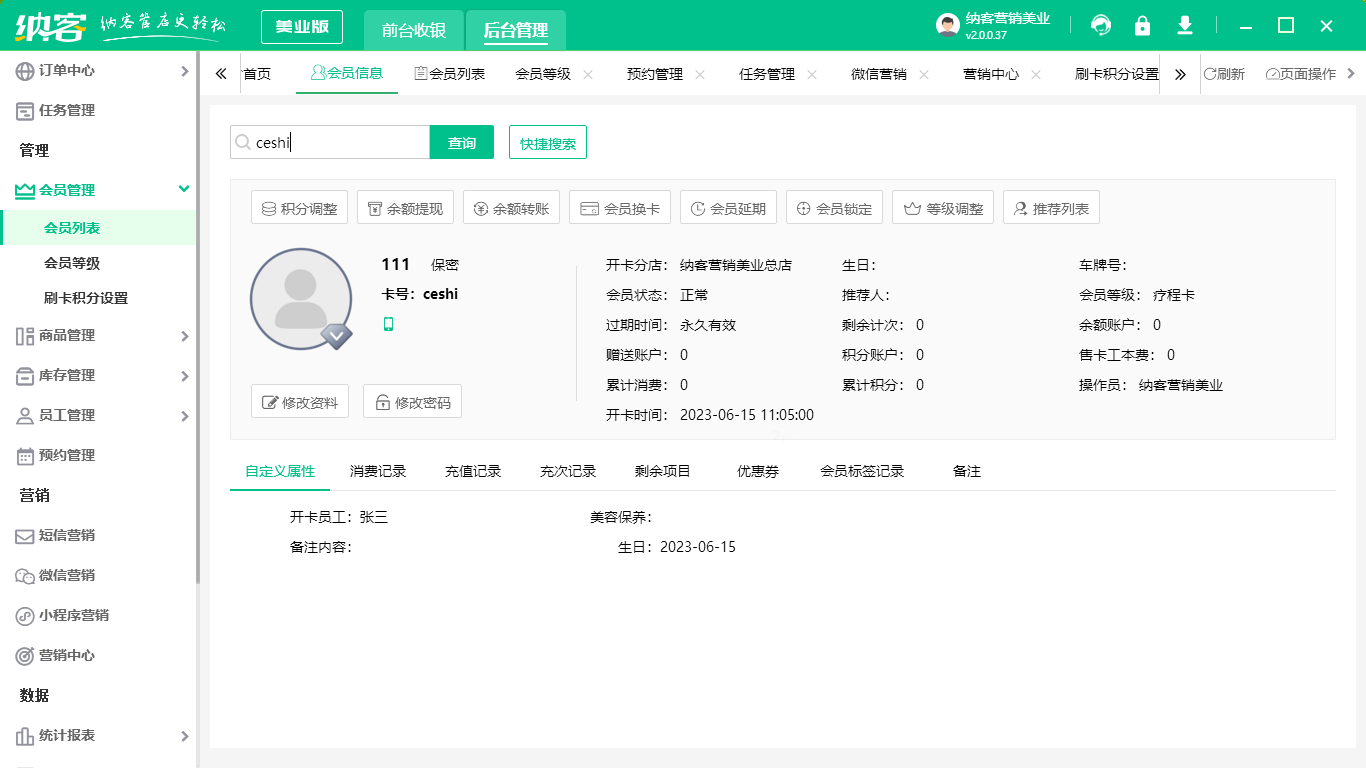The width and height of the screenshot is (1366, 768).
Task: Switch to the 消费记录 tab
Action: click(x=377, y=470)
